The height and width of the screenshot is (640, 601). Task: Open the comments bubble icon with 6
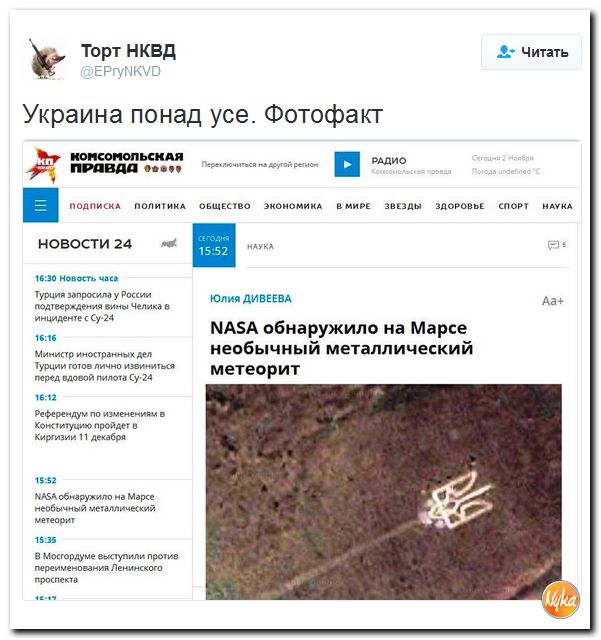556,245
